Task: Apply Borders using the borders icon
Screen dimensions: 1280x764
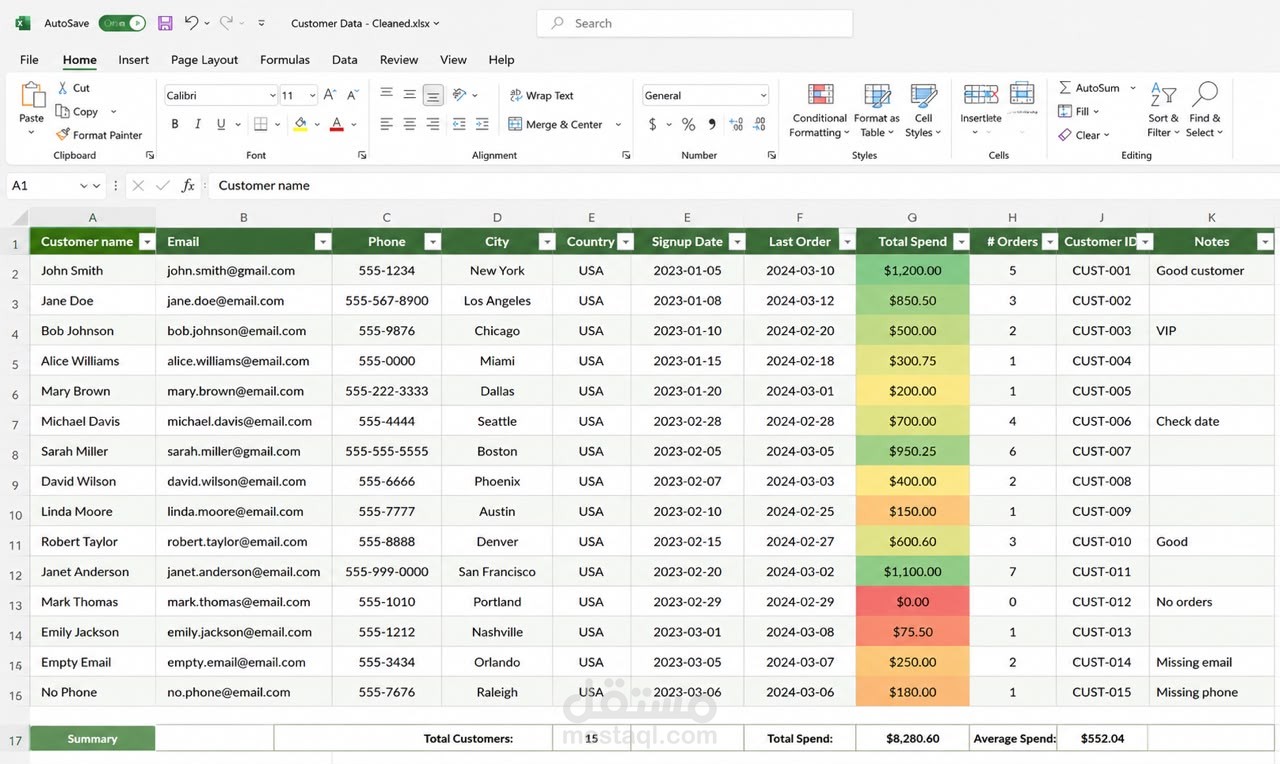Action: tap(260, 124)
